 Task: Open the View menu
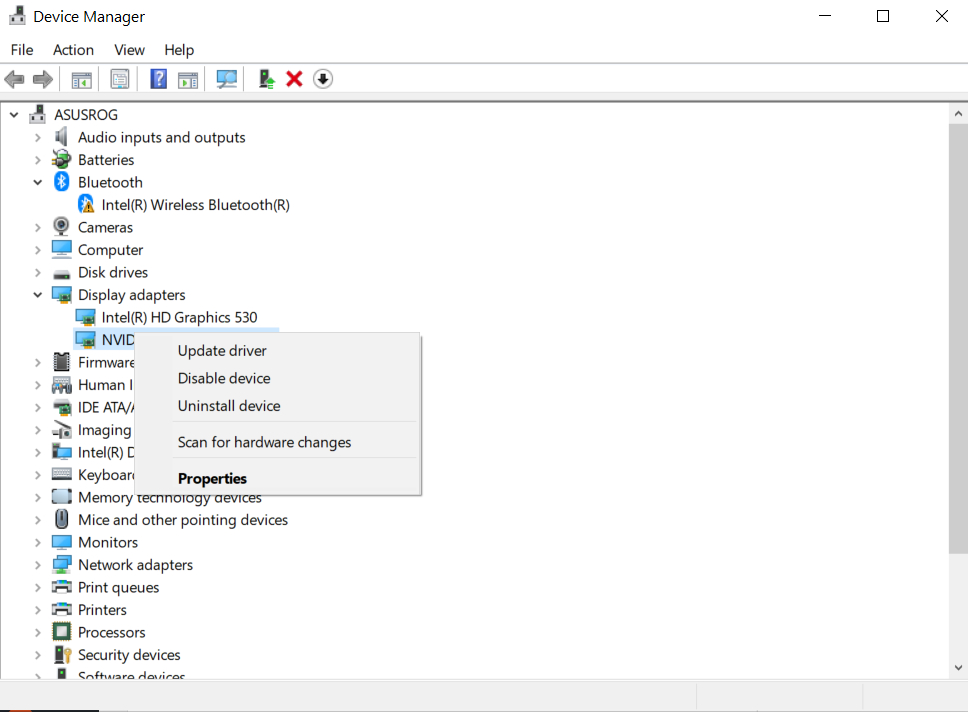pos(130,49)
